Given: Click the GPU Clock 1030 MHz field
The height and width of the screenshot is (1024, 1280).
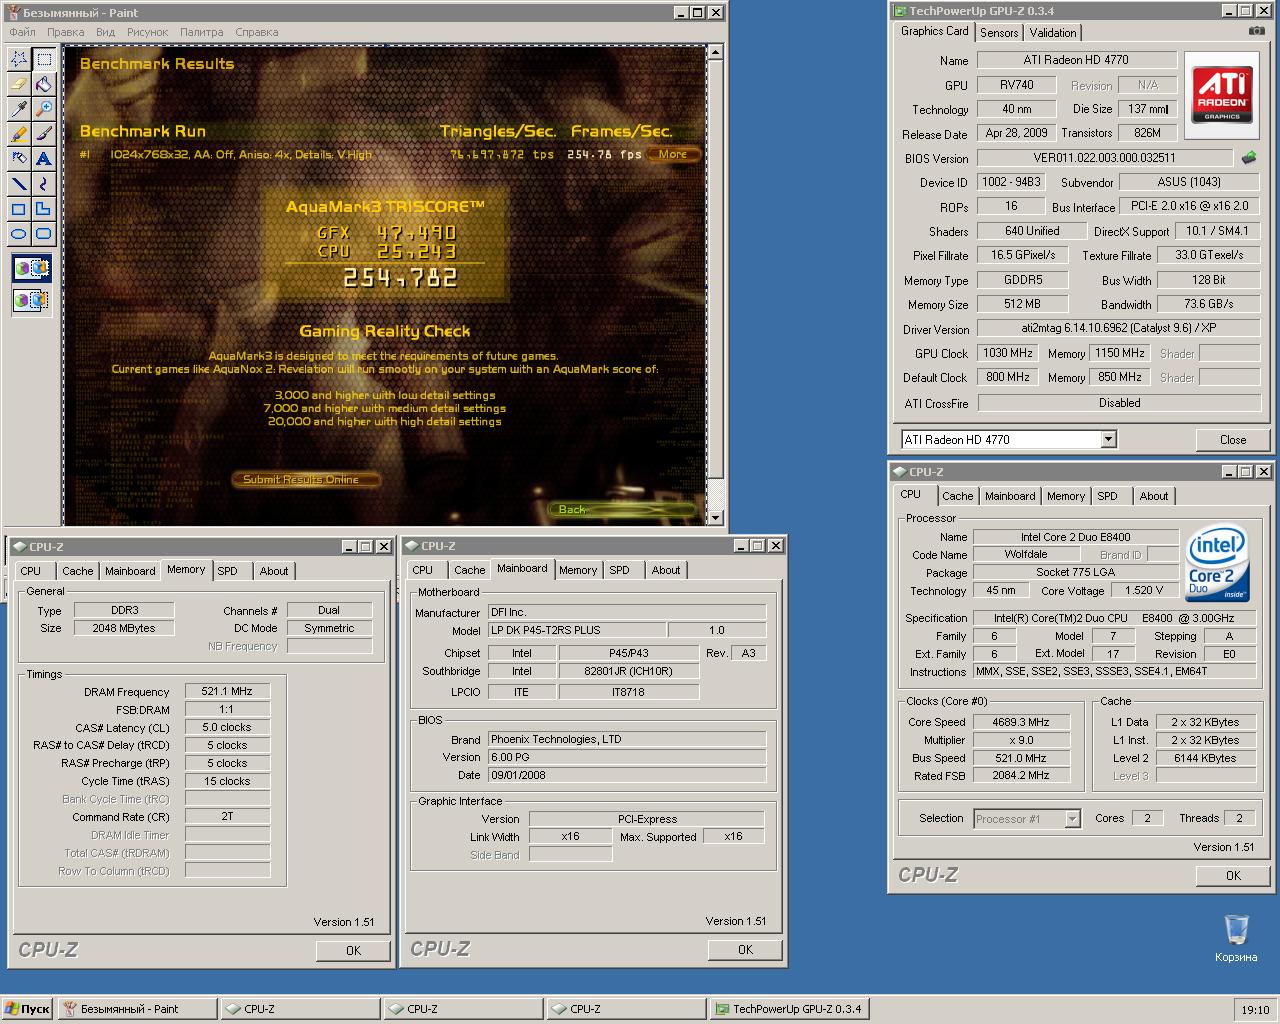Looking at the screenshot, I should [x=1008, y=353].
